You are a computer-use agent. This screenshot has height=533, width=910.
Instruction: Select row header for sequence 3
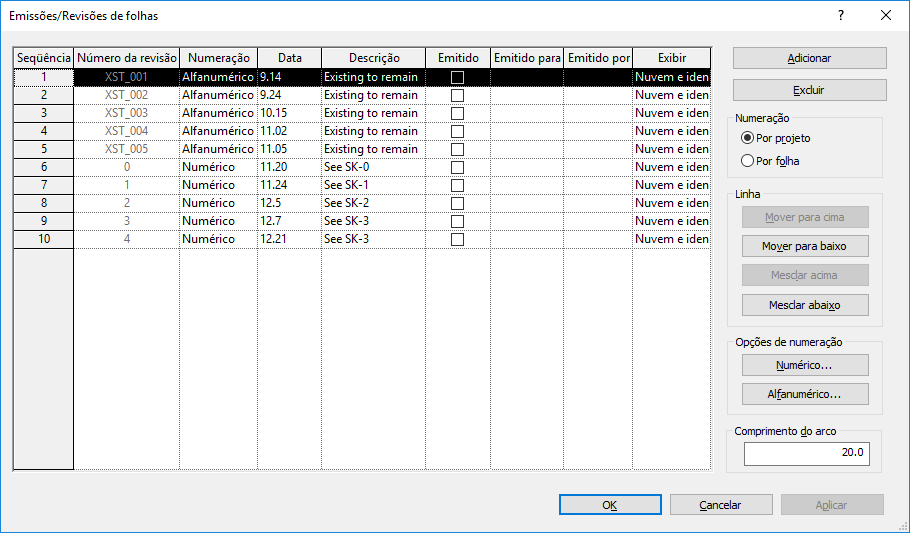(44, 113)
